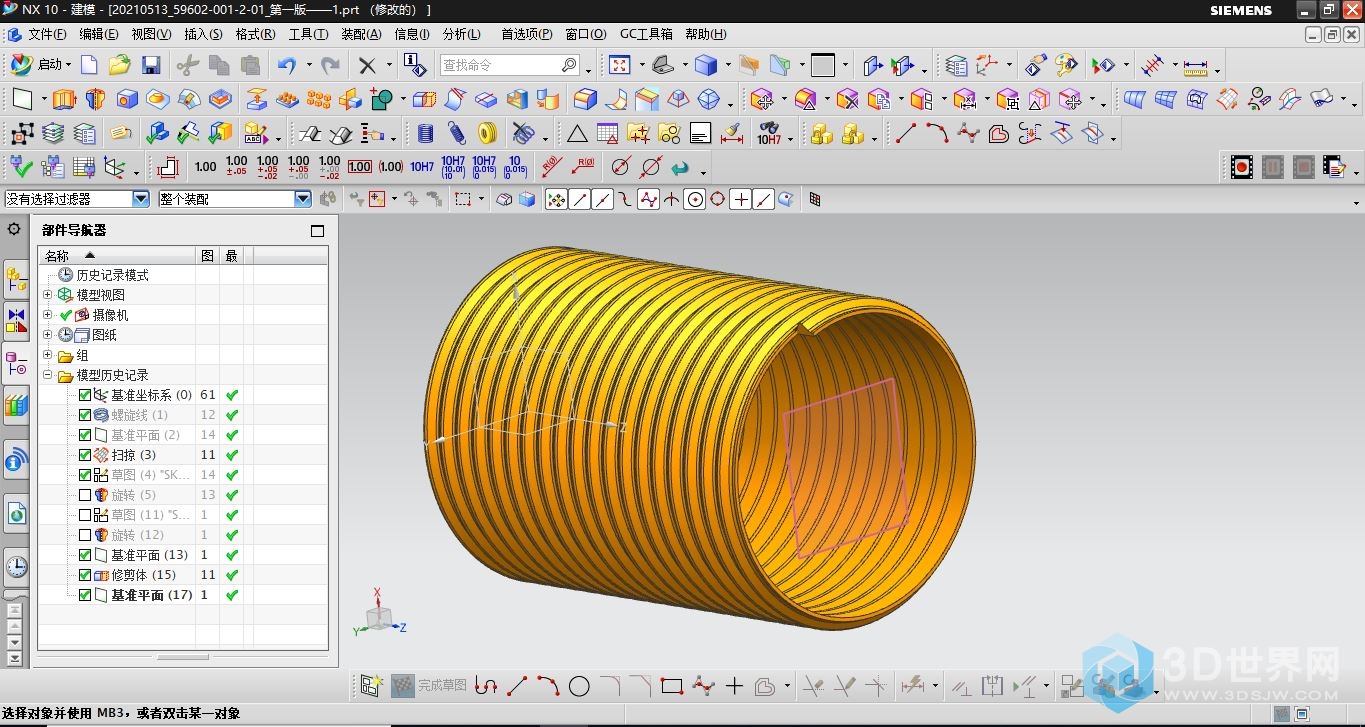Open the undo history dropdown arrow
The height and width of the screenshot is (727, 1365).
pos(309,66)
